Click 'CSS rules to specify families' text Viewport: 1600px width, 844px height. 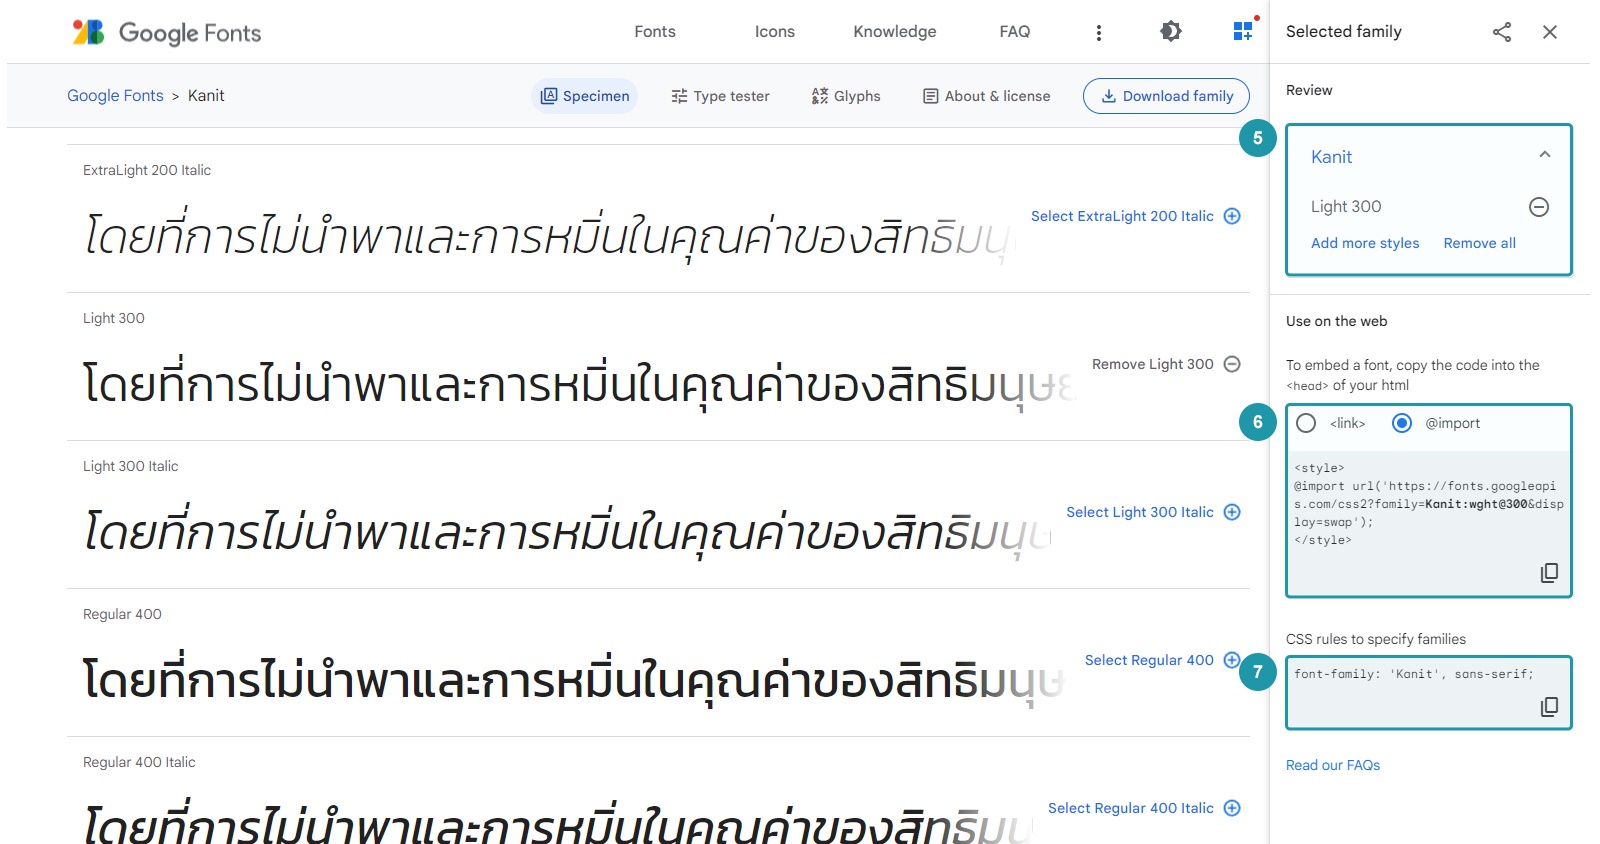point(1376,639)
